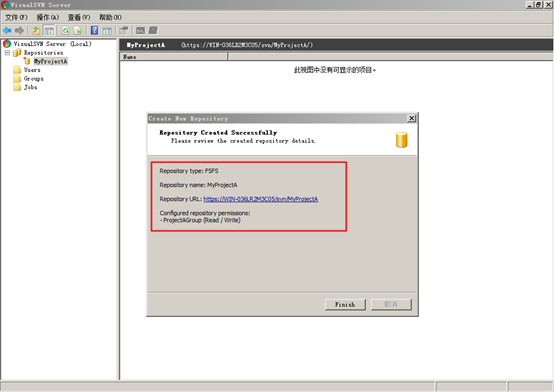Viewport: 554px width, 392px height.
Task: Click VisualSVN logo icon in title bar
Action: click(5, 5)
